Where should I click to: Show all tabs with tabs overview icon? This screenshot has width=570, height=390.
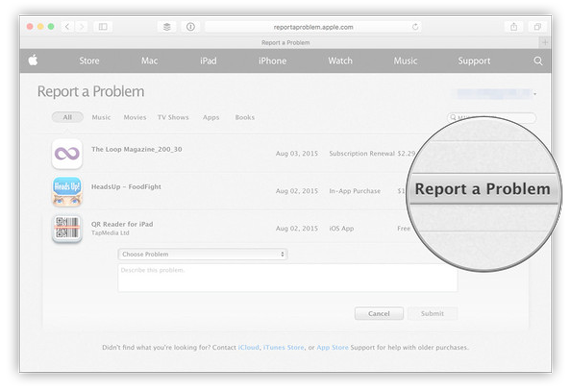tap(537, 27)
